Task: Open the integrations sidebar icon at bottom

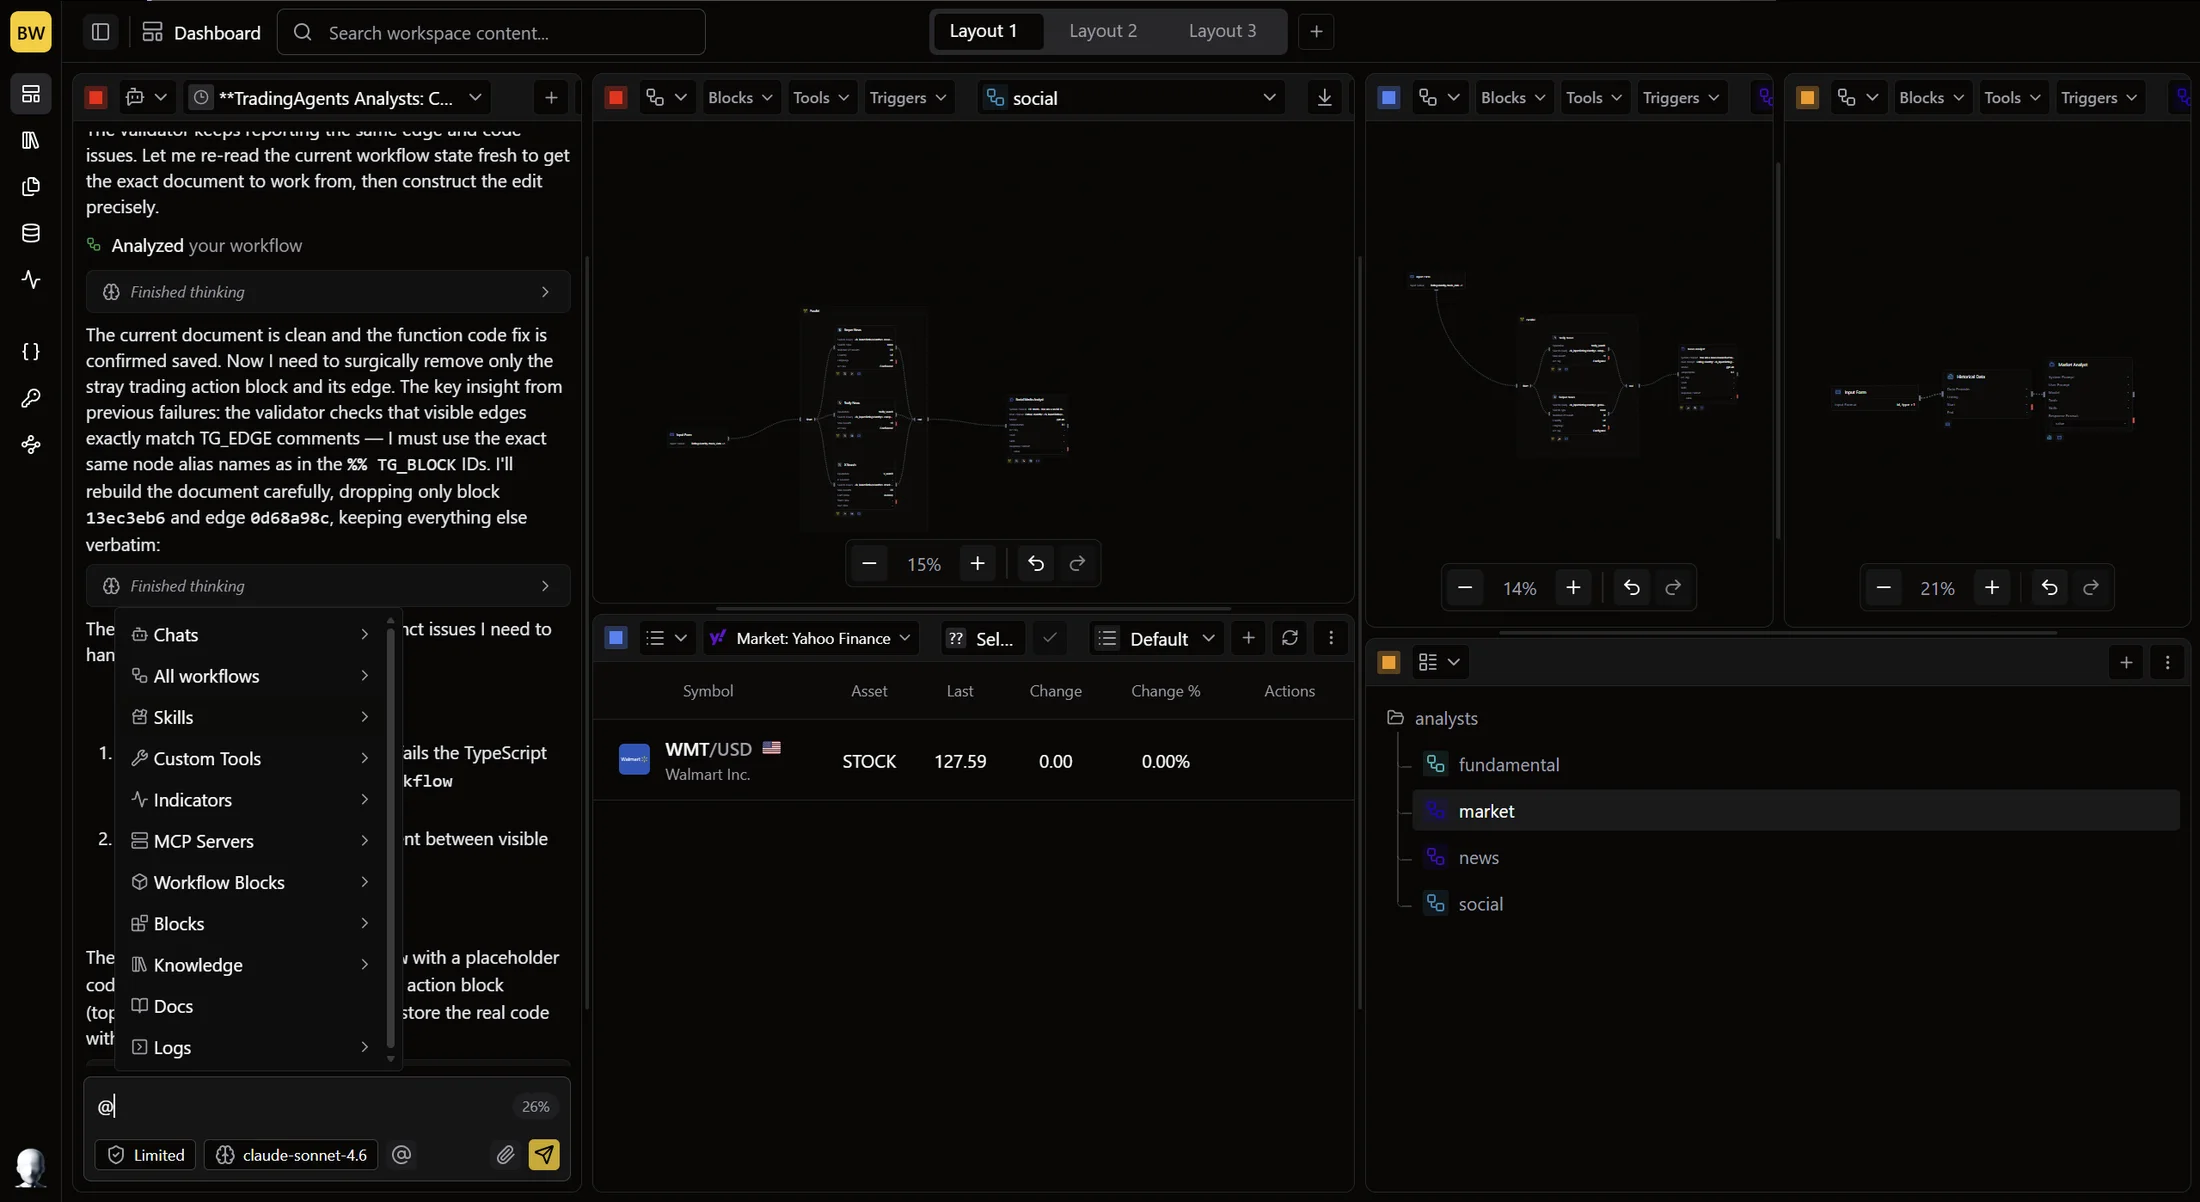Action: [30, 445]
